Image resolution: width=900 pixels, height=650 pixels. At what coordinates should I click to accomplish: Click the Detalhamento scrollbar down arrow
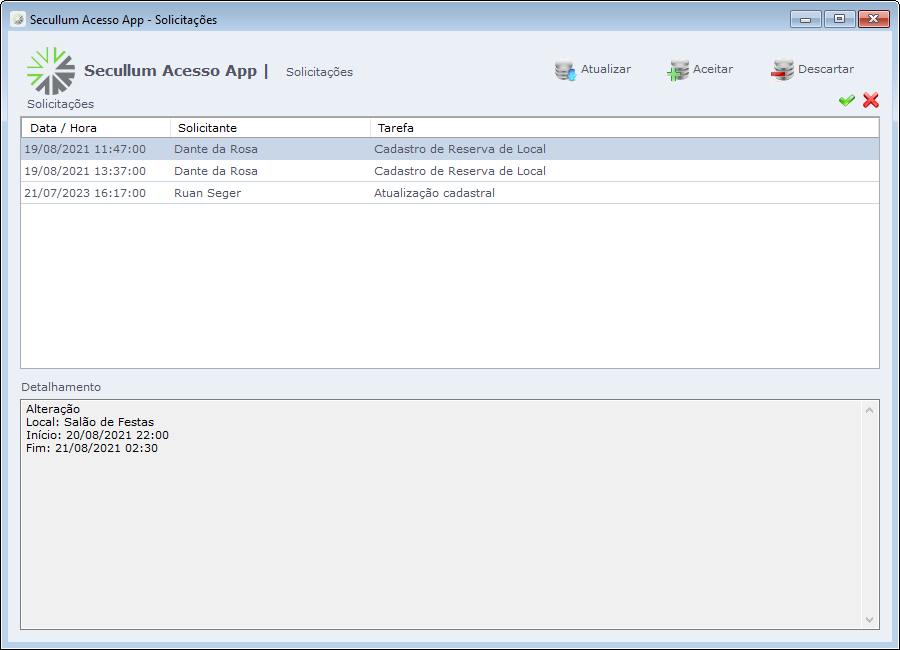[x=870, y=620]
